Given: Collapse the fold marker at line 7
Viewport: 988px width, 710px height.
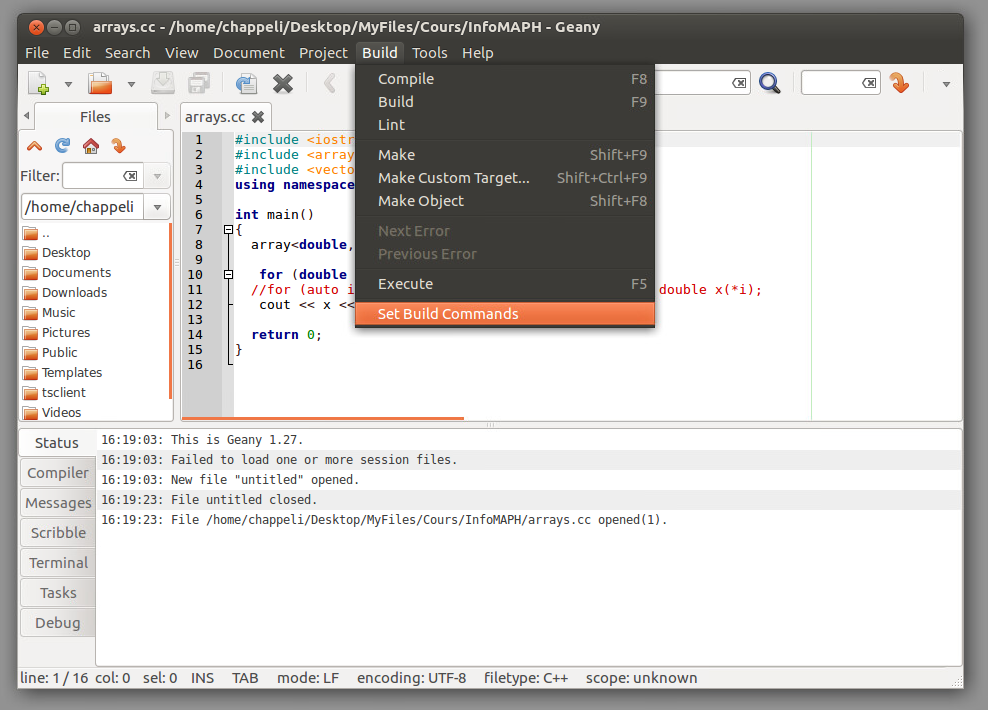Looking at the screenshot, I should tap(229, 230).
